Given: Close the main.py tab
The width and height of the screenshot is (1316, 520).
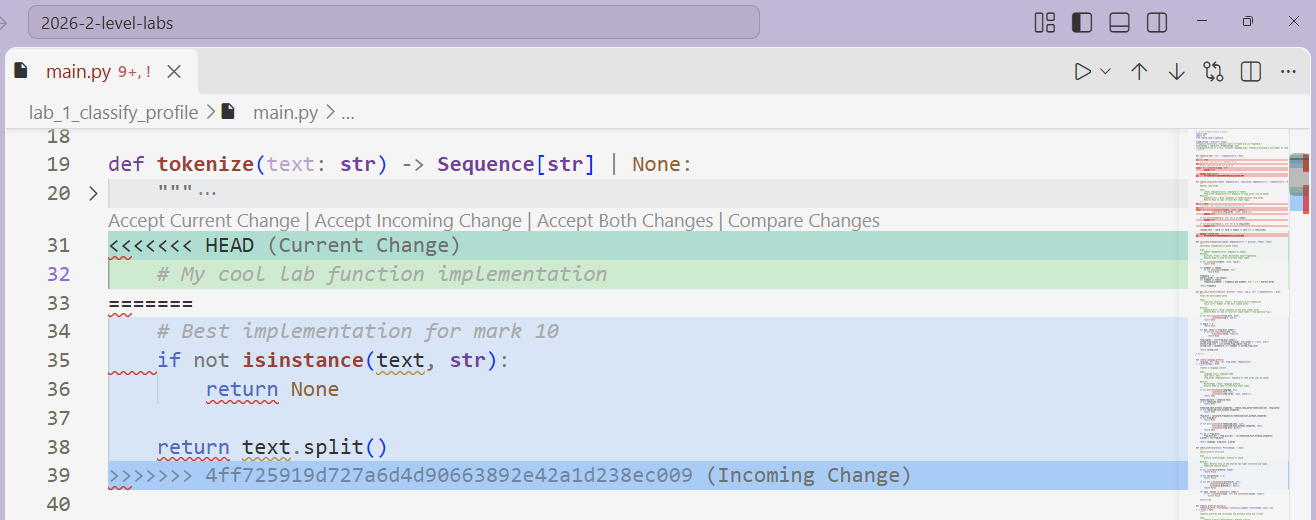Looking at the screenshot, I should (174, 72).
